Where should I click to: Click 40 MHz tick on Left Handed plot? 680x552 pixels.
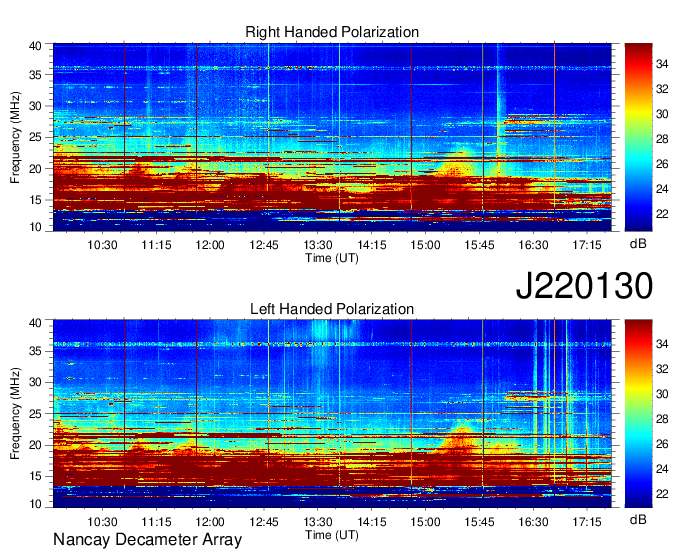coord(35,323)
